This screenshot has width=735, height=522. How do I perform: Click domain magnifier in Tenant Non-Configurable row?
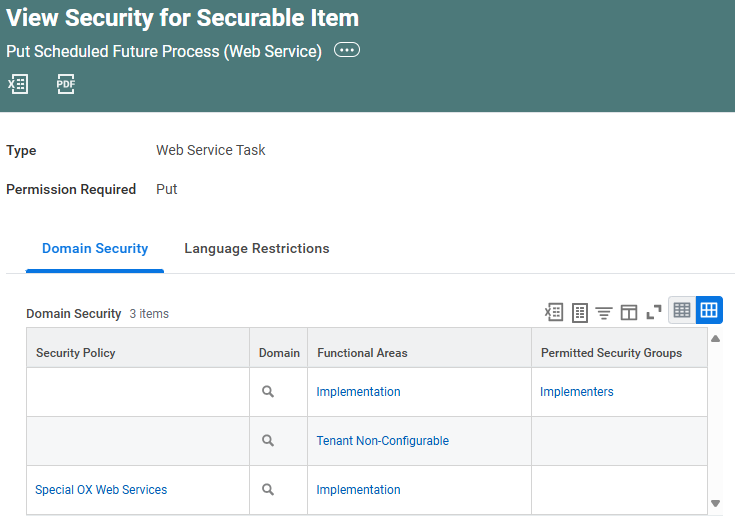[268, 441]
